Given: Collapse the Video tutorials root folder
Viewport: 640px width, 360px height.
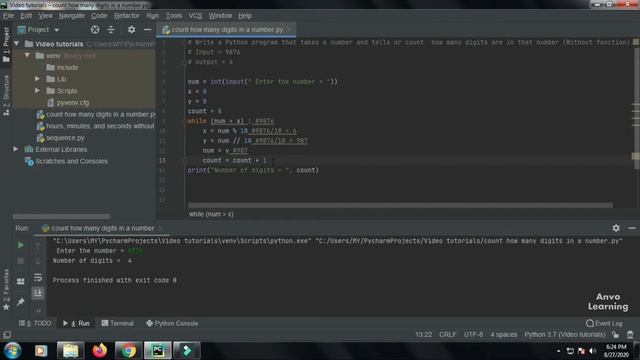Looking at the screenshot, I should pos(17,43).
